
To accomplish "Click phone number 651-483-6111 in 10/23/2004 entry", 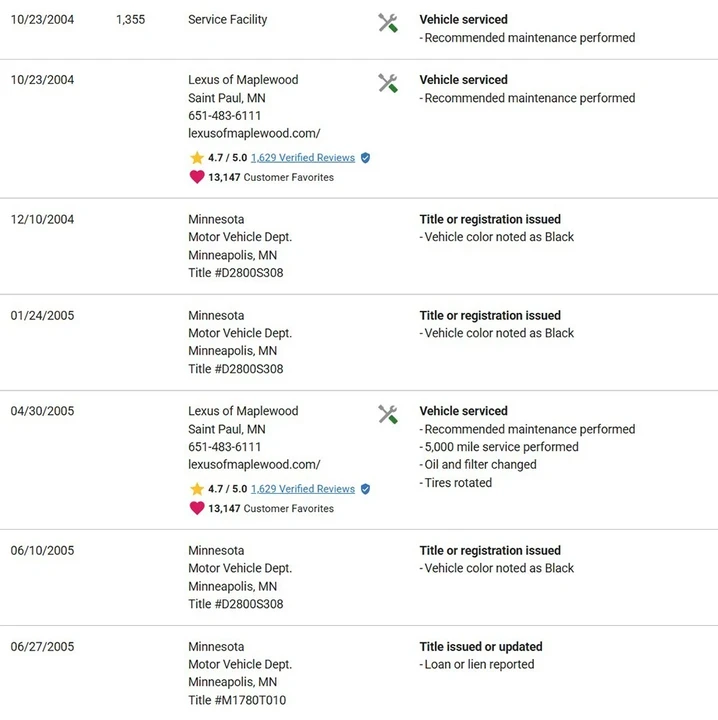I will point(224,116).
